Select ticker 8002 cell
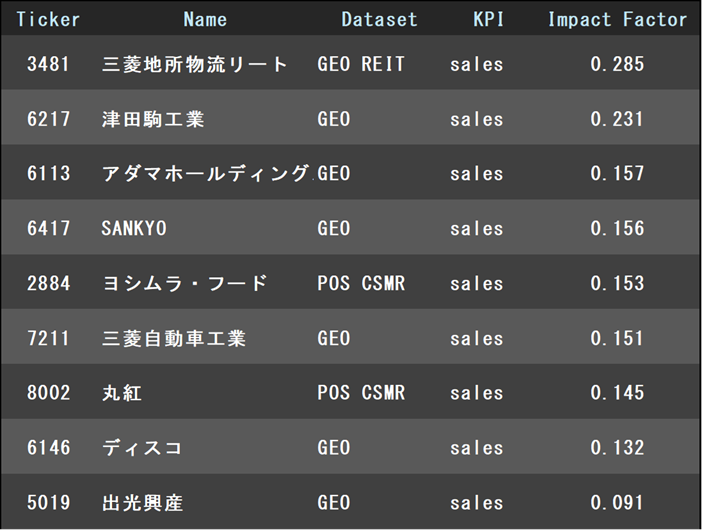 coord(49,393)
